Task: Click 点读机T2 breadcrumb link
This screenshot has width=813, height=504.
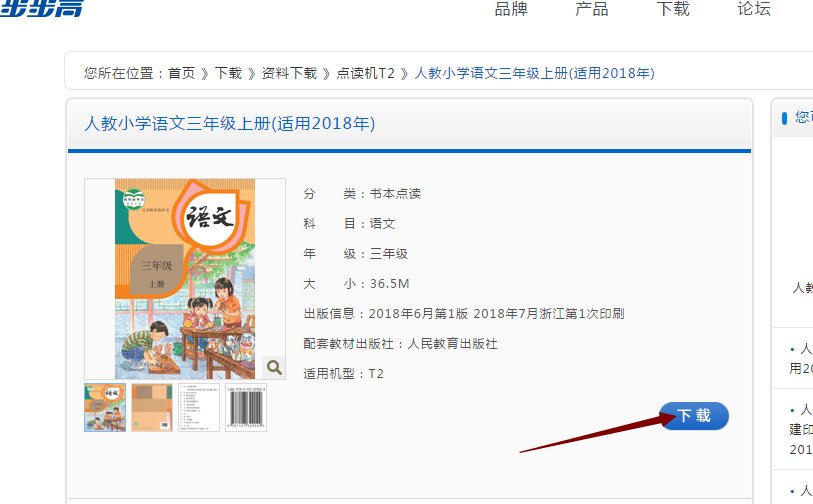Action: click(x=366, y=73)
